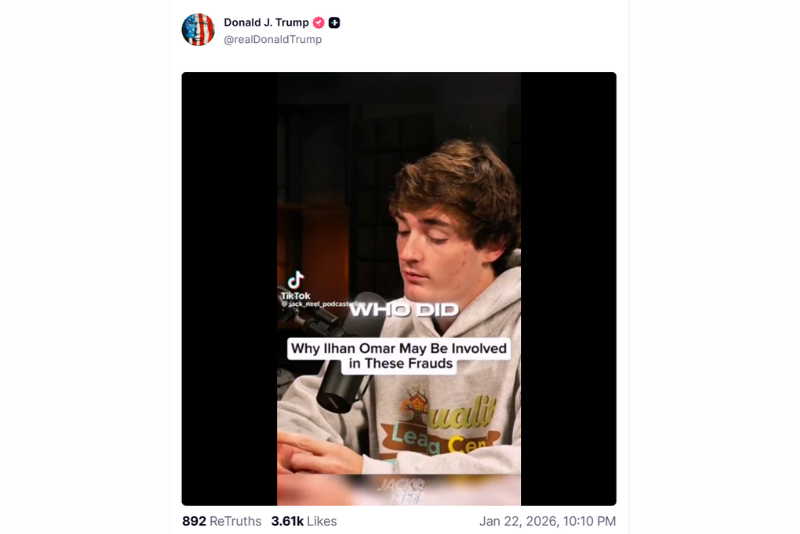Click the ReTruths label text
Image resolution: width=800 pixels, height=534 pixels.
(x=235, y=521)
